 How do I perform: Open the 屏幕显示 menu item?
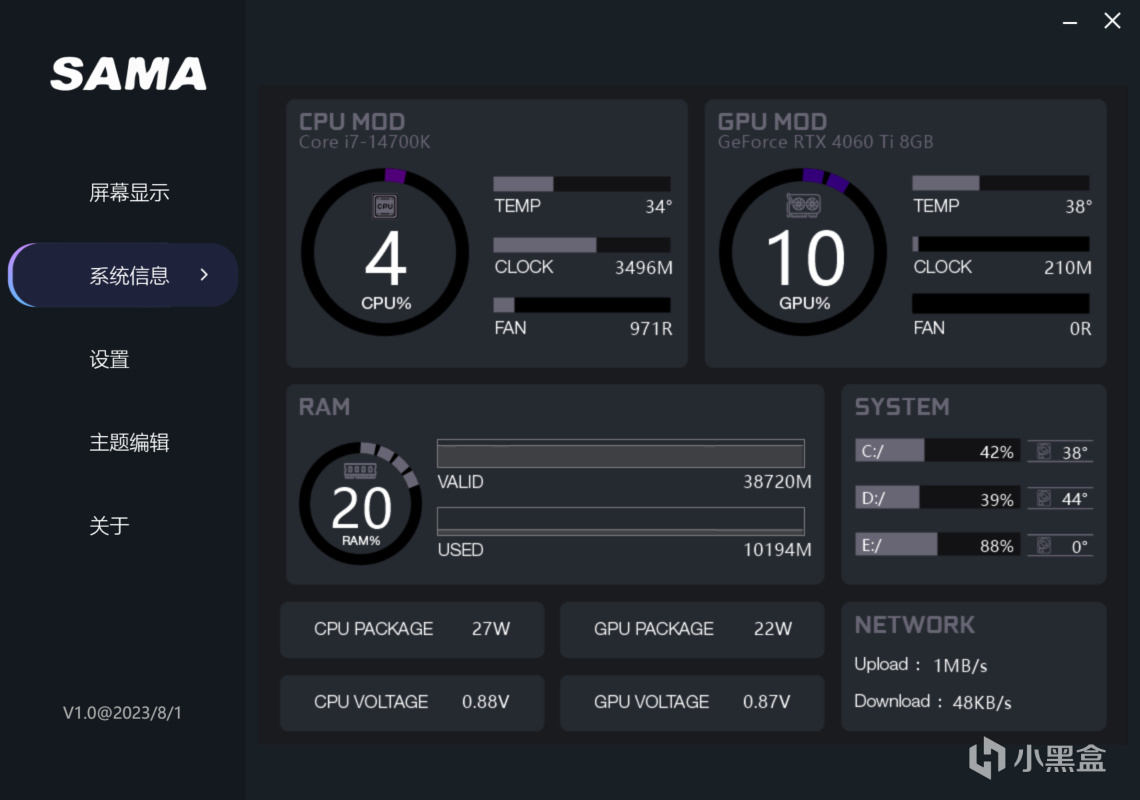(129, 193)
